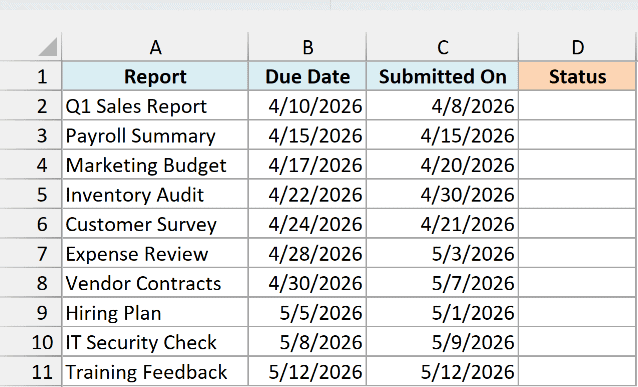Select row 3 header
Viewport: 638px width, 387px height.
tap(31, 135)
